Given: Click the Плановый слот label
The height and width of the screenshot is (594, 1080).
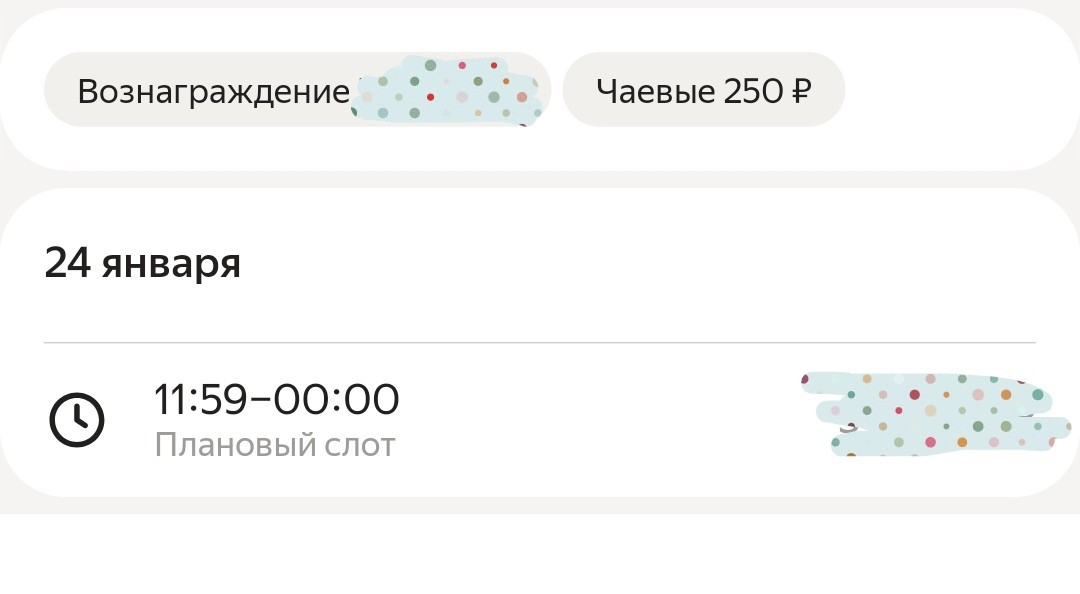Looking at the screenshot, I should click(x=275, y=445).
